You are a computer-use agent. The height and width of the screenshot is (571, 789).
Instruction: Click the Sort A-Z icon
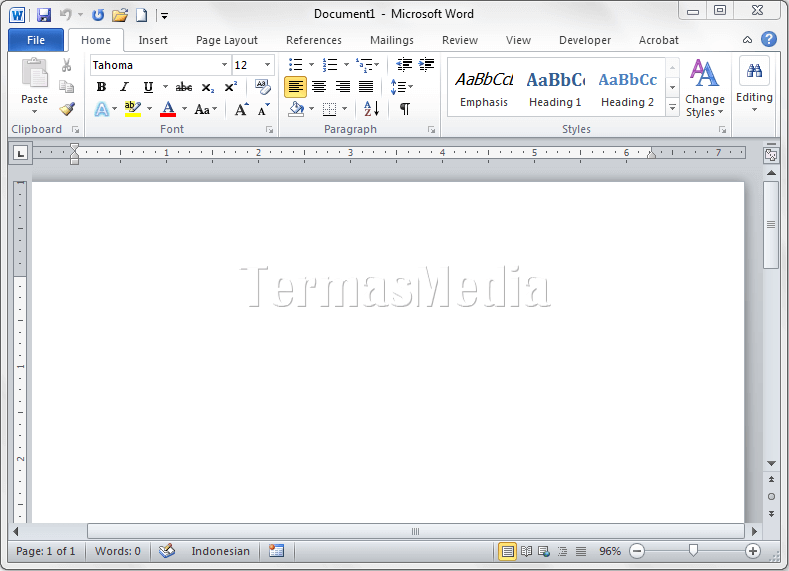[371, 109]
